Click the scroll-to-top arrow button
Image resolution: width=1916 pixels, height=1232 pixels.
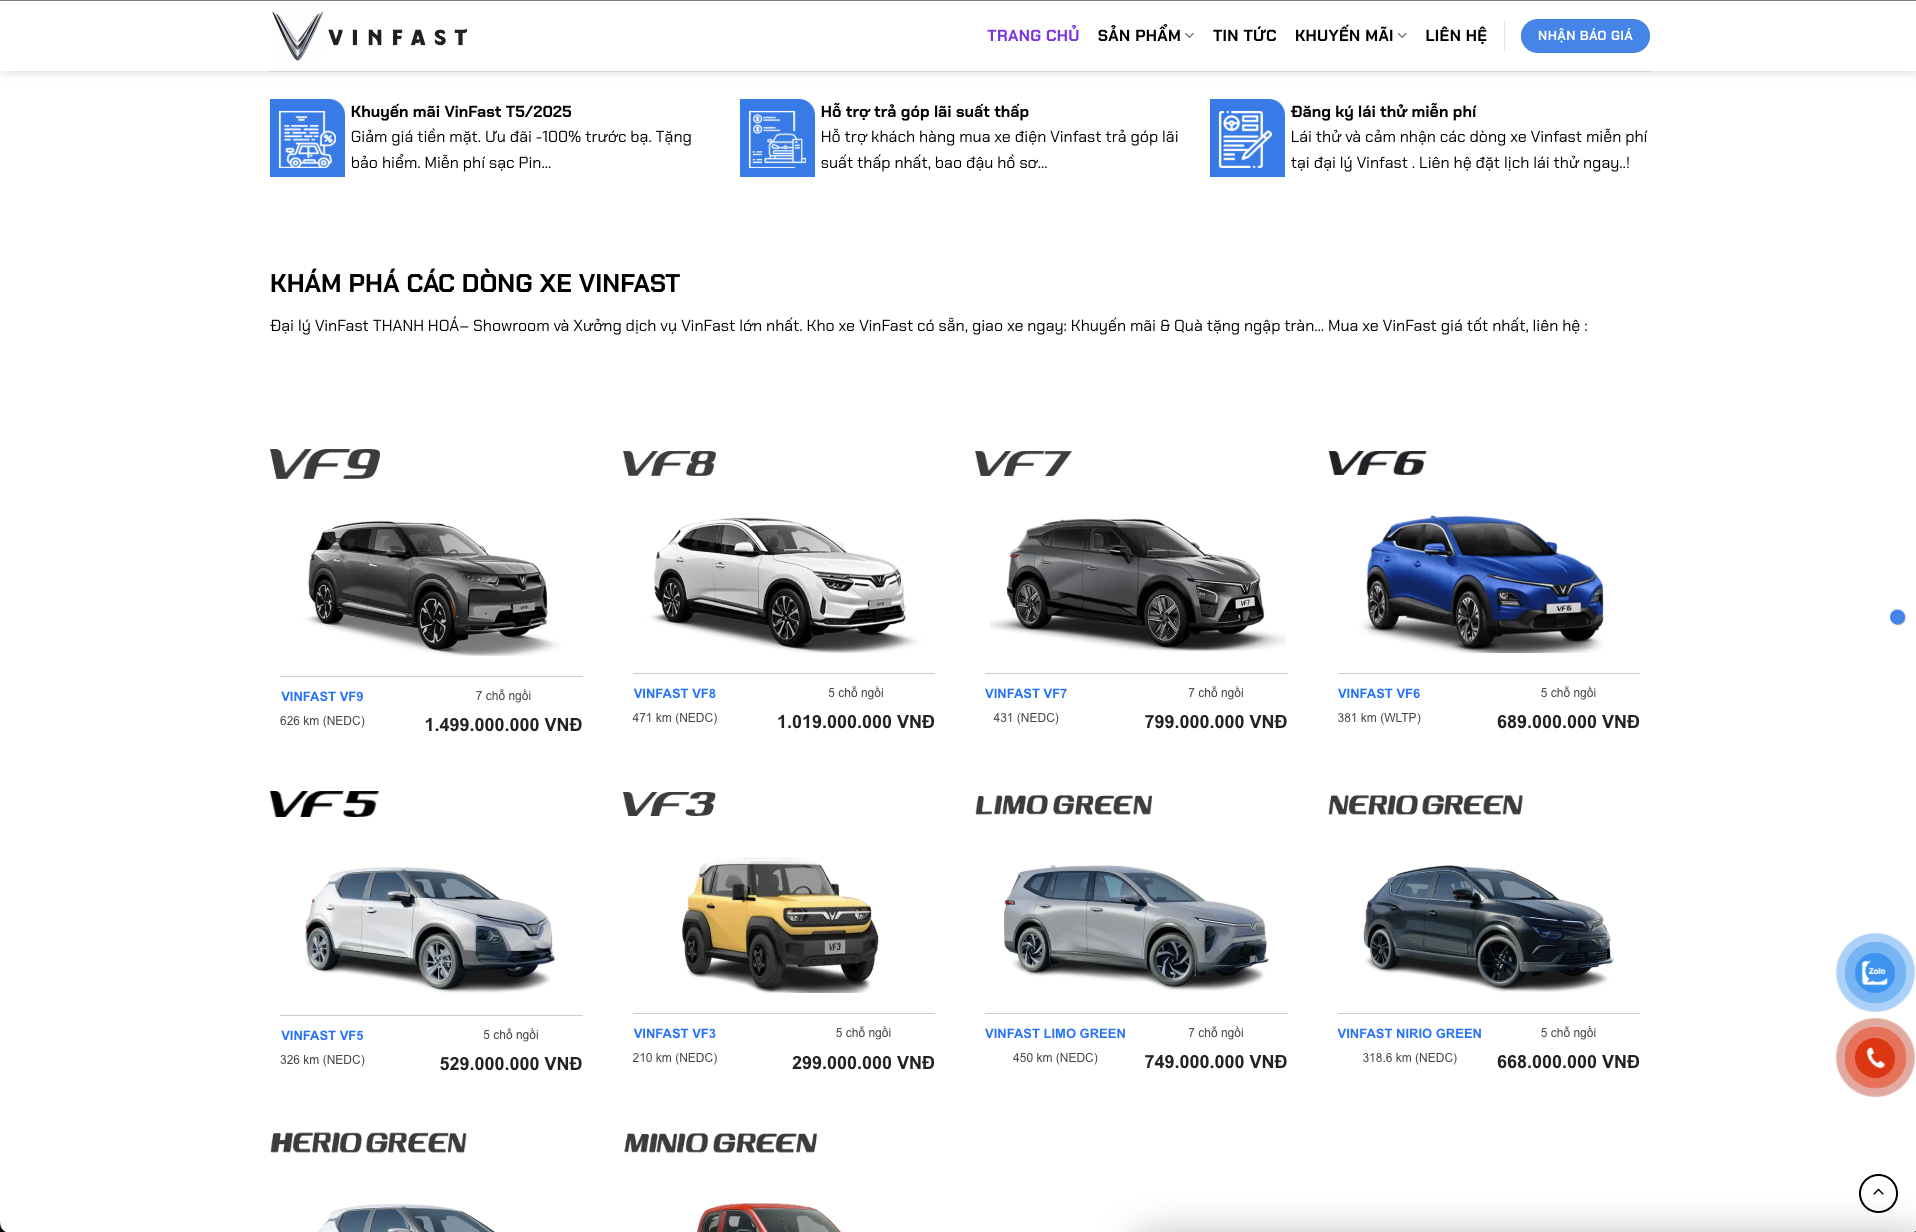(1877, 1193)
